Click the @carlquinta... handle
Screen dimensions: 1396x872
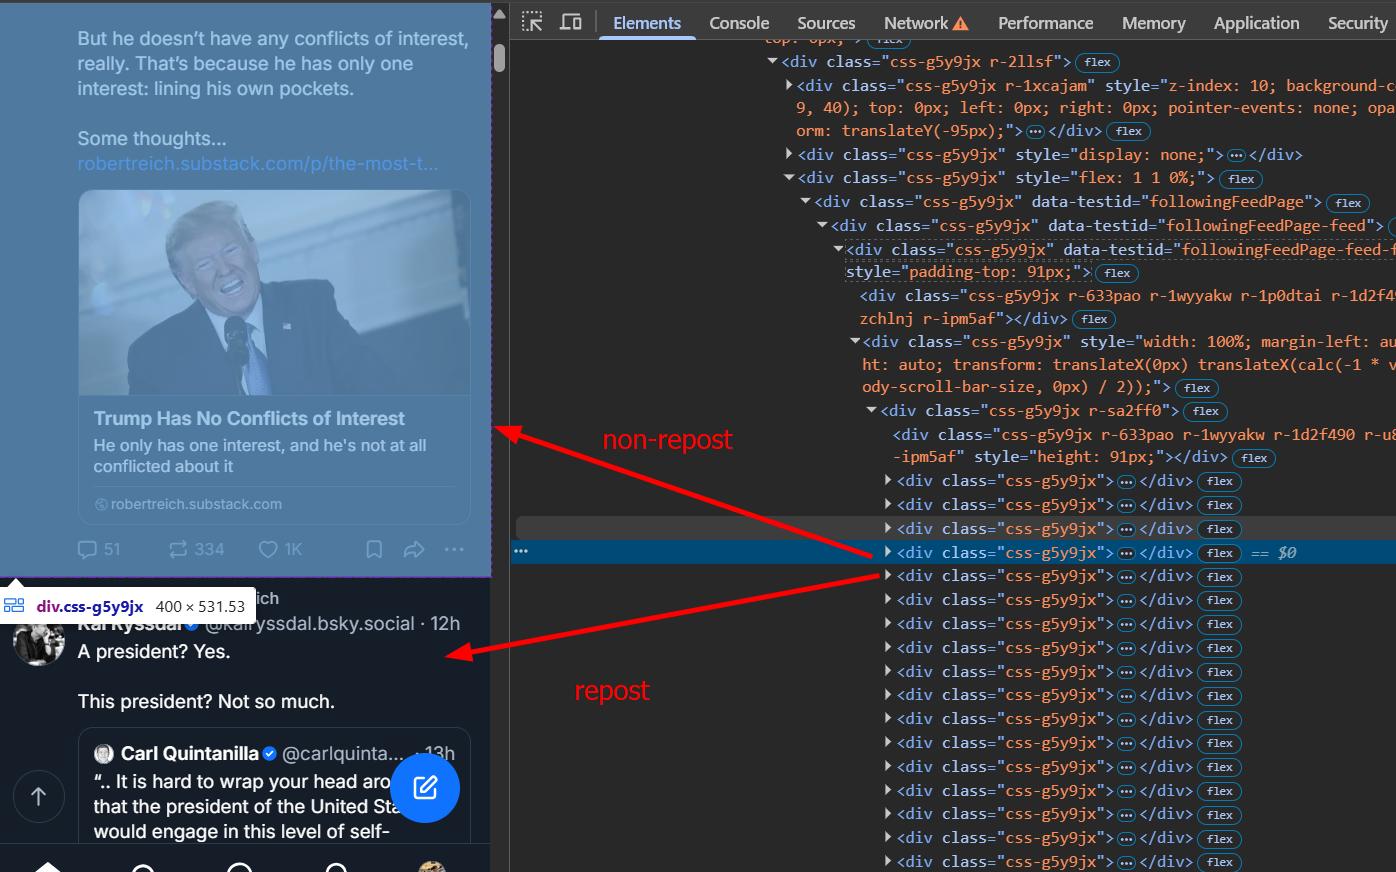[x=343, y=753]
